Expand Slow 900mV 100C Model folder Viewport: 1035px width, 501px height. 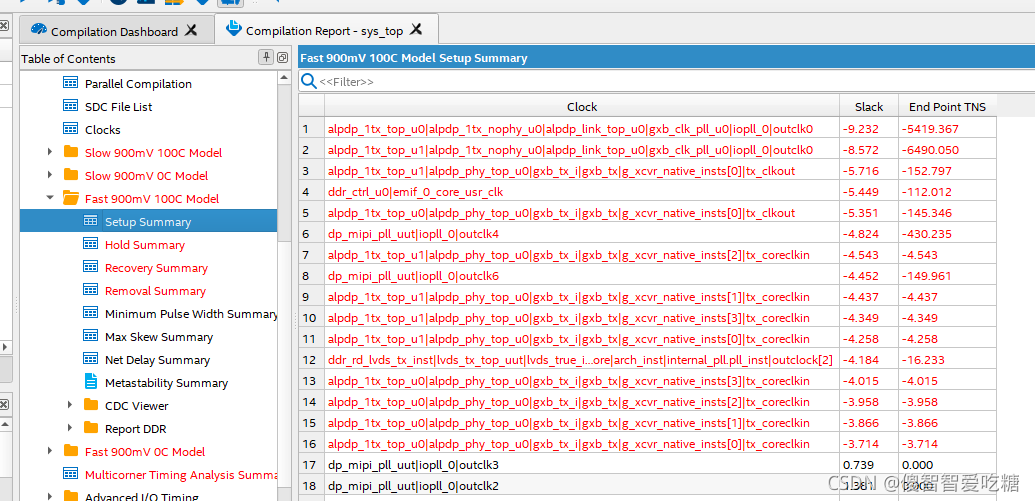[x=50, y=152]
